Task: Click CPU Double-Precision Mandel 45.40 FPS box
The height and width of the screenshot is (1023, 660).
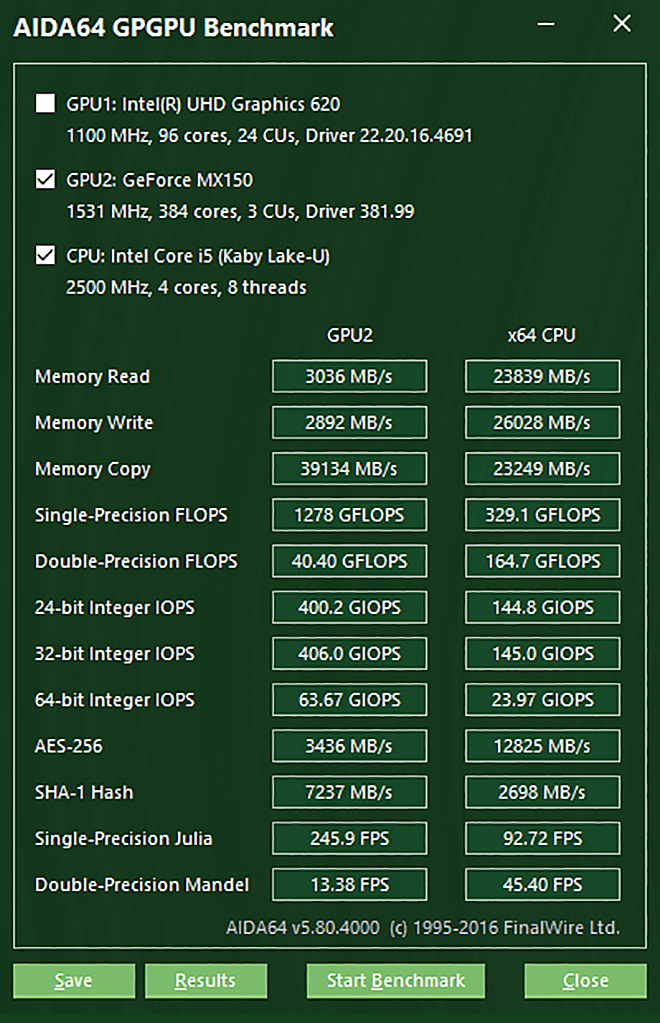Action: click(x=543, y=885)
